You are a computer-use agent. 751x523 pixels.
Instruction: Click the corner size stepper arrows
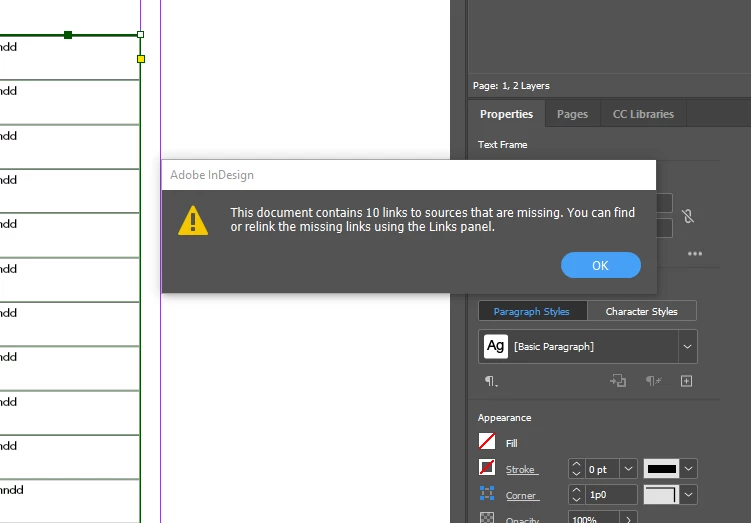[x=577, y=495]
